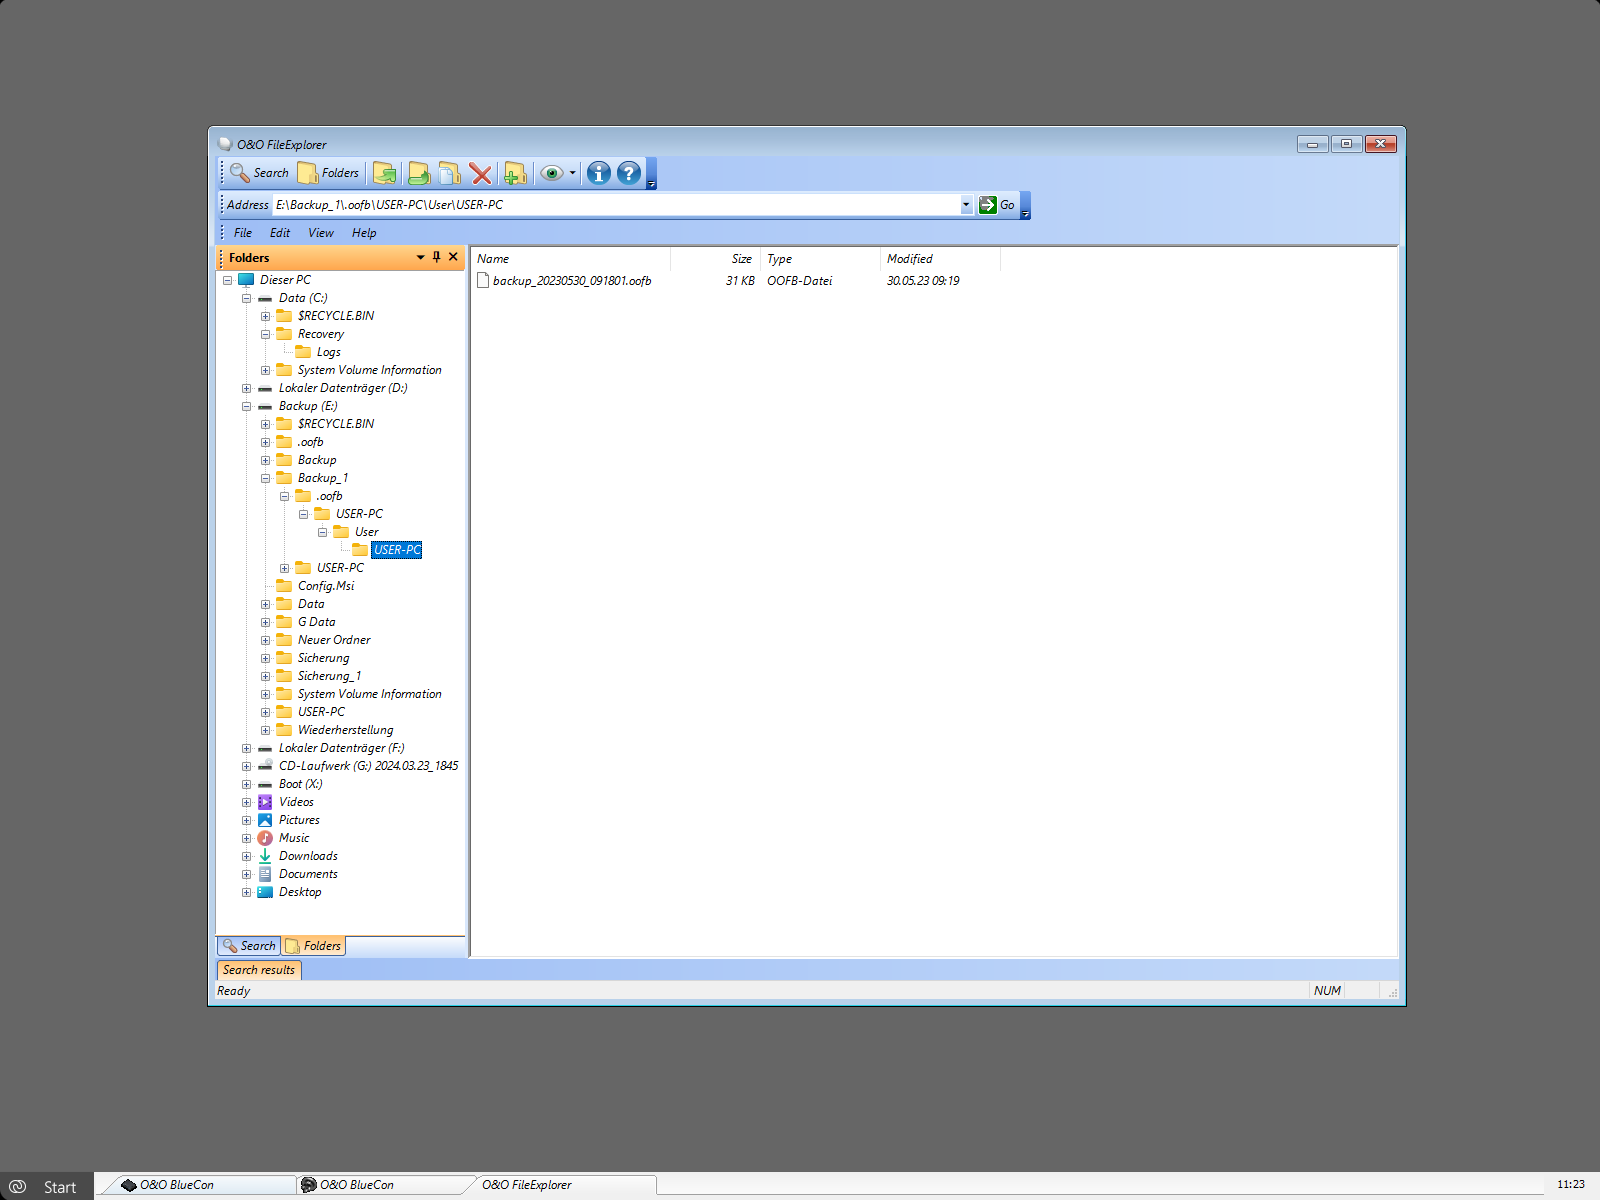Open the Edit menu
The width and height of the screenshot is (1600, 1200).
tap(280, 233)
